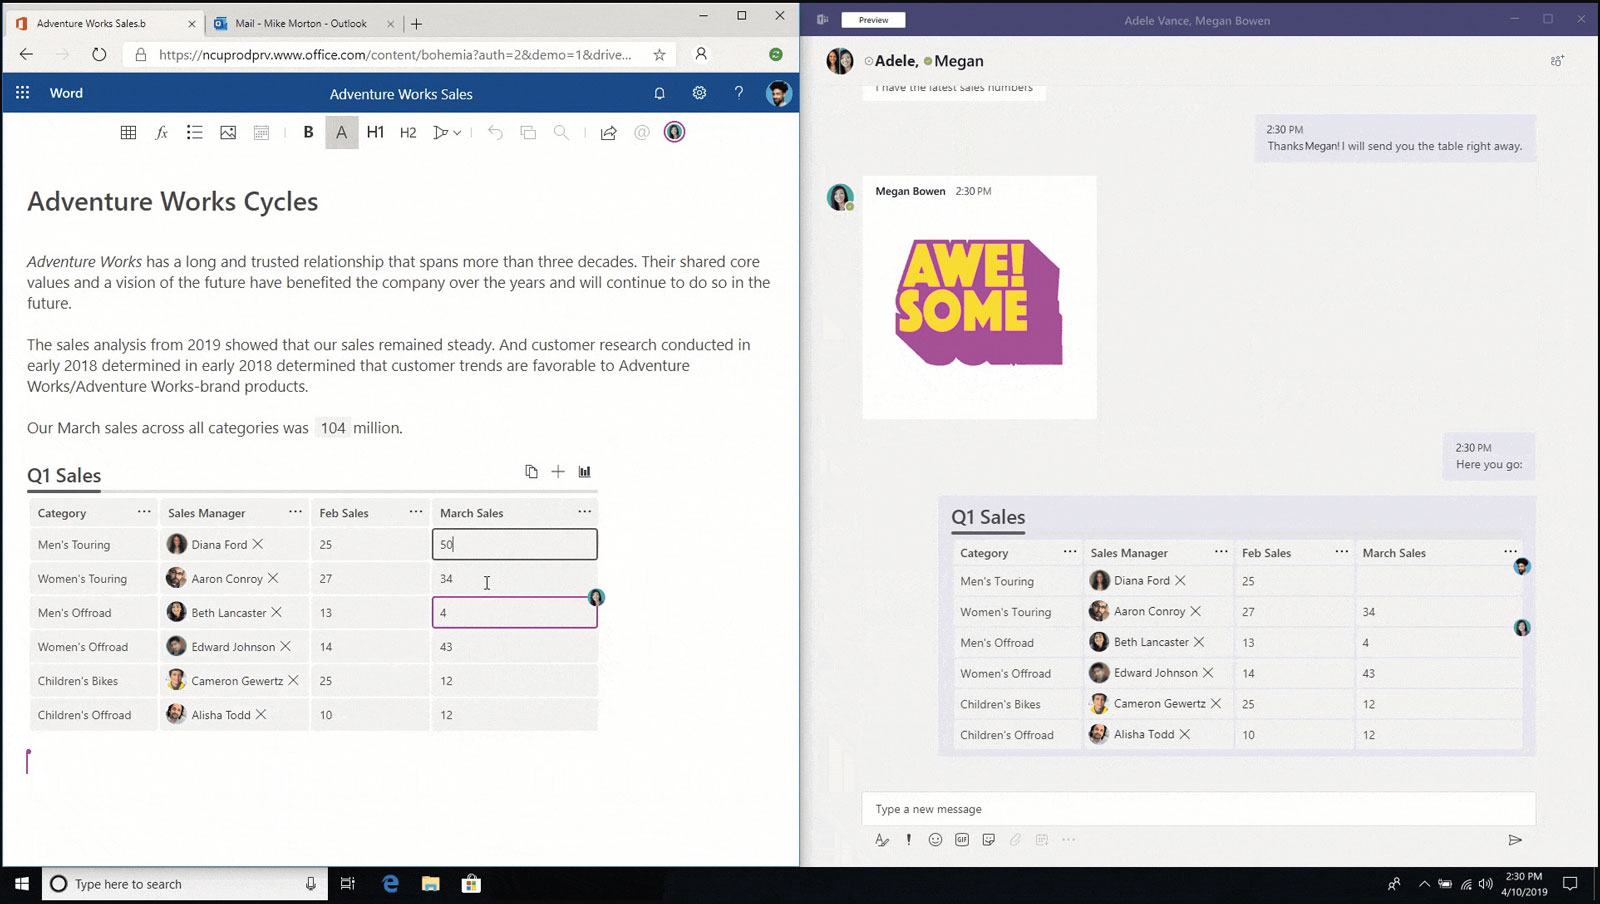Click the browser address bar URL
The height and width of the screenshot is (904, 1600).
(395, 55)
